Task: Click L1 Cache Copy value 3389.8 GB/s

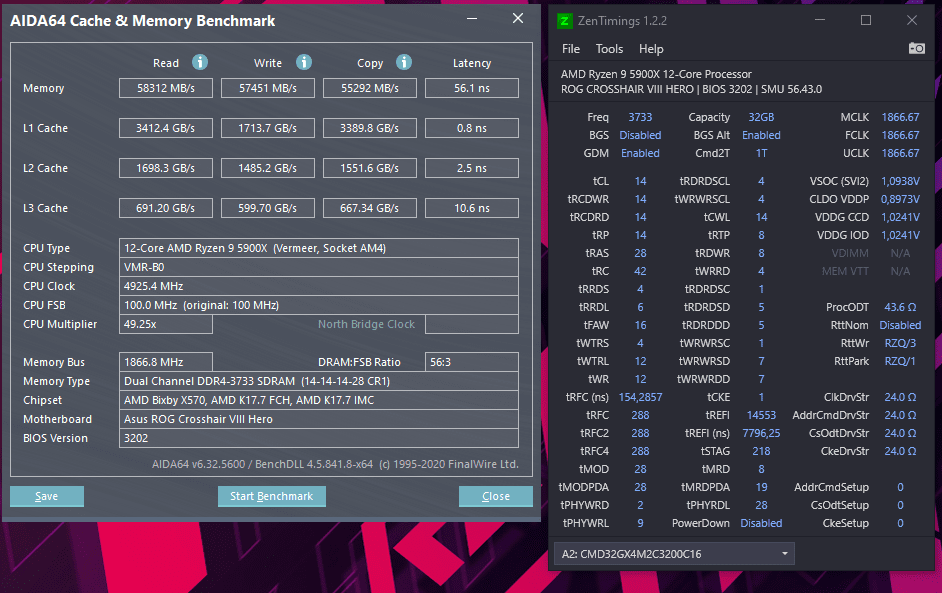Action: (x=370, y=128)
